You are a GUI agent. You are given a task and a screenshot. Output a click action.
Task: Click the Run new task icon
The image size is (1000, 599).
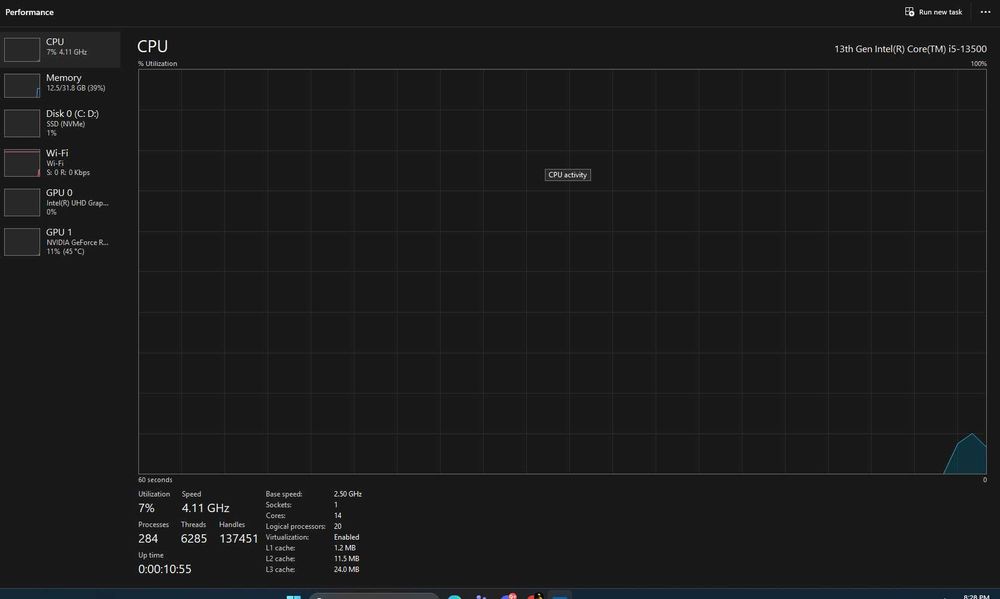[909, 11]
